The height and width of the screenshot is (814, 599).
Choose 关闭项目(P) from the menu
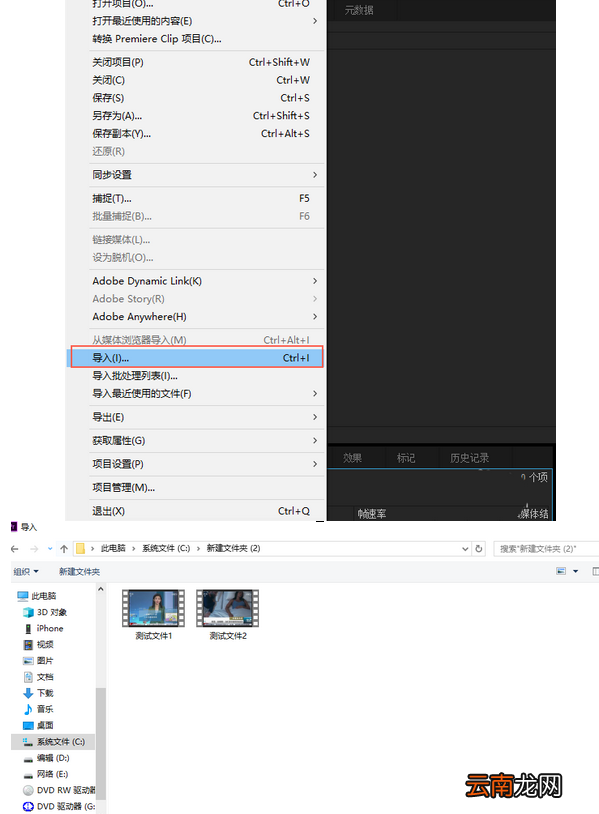pyautogui.click(x=206, y=62)
